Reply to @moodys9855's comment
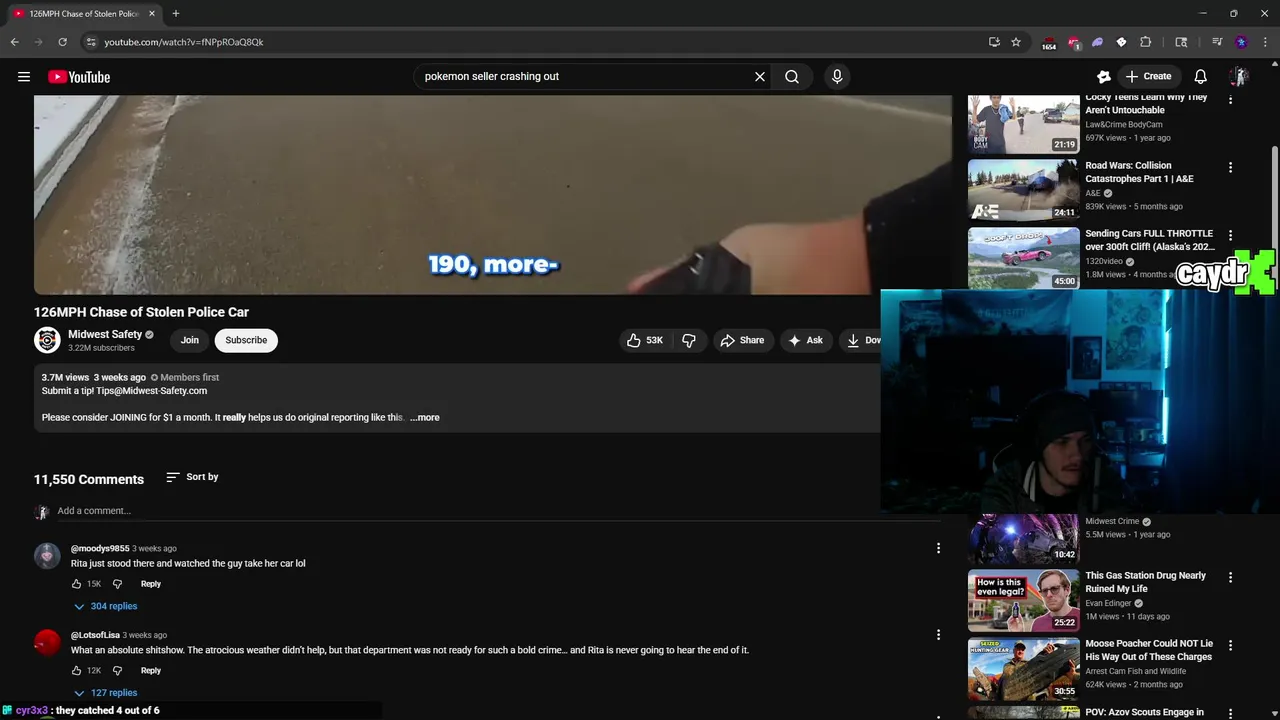1280x720 pixels. point(150,584)
